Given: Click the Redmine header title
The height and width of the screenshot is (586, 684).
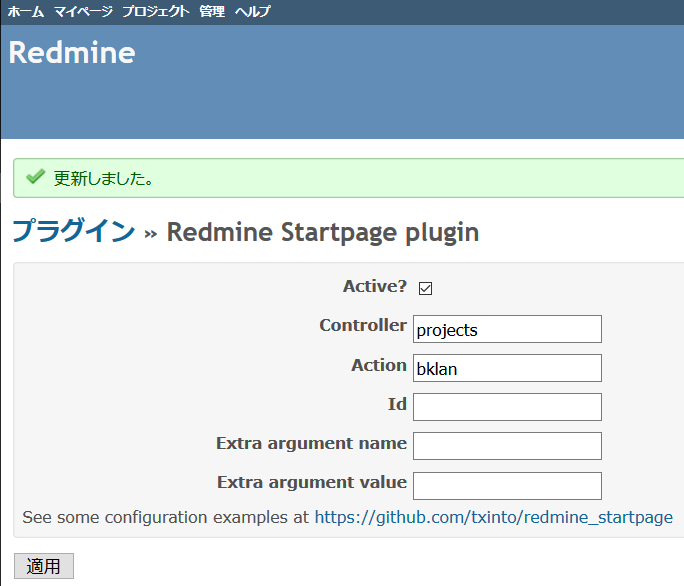Looking at the screenshot, I should [72, 53].
